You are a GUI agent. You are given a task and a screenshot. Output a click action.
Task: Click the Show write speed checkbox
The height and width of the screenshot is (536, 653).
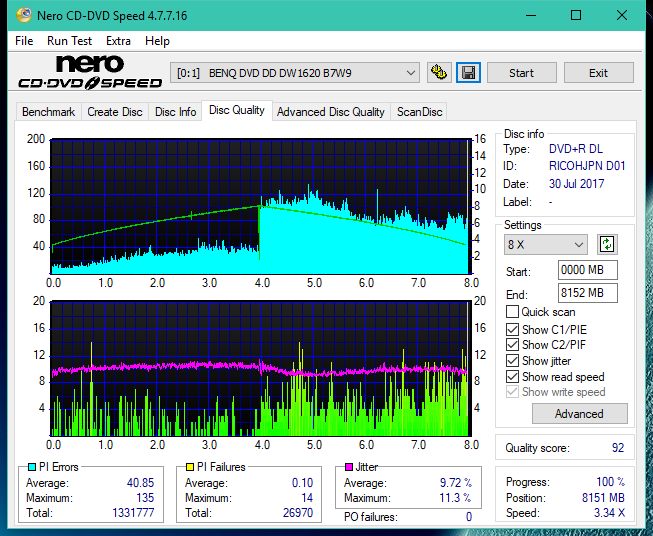tap(512, 392)
